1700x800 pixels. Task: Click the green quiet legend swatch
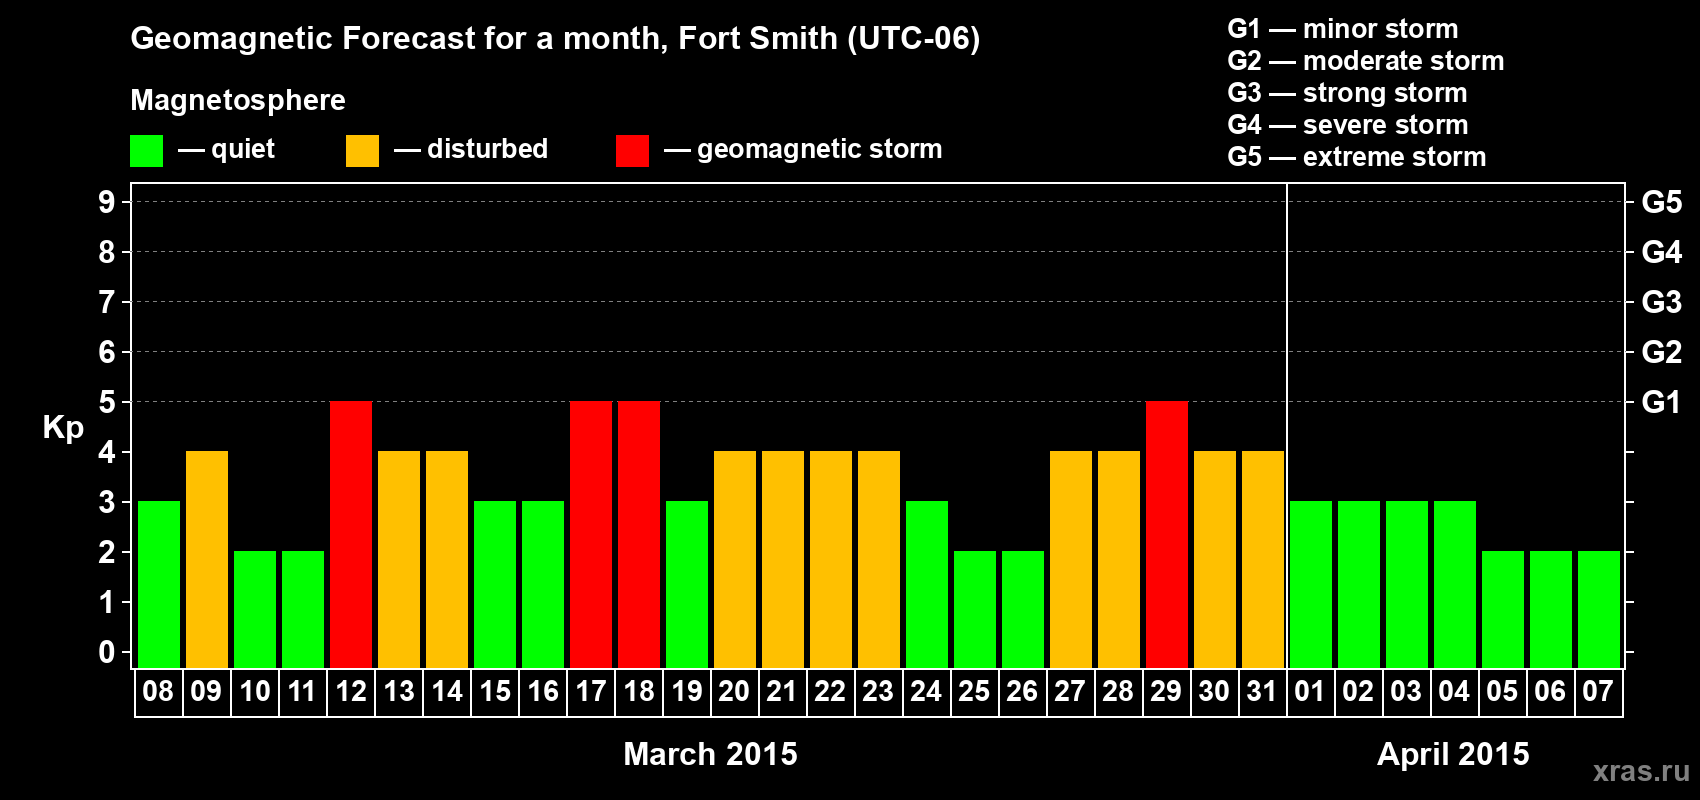pos(146,151)
